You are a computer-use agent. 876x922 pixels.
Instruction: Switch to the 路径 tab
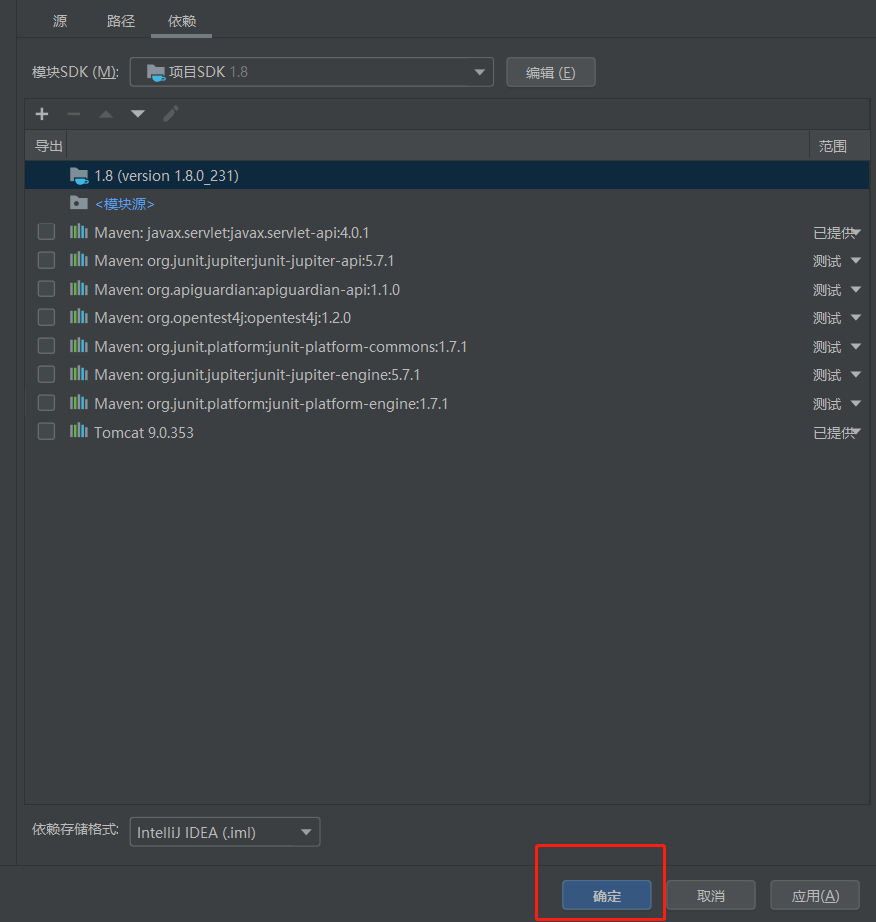[x=121, y=21]
